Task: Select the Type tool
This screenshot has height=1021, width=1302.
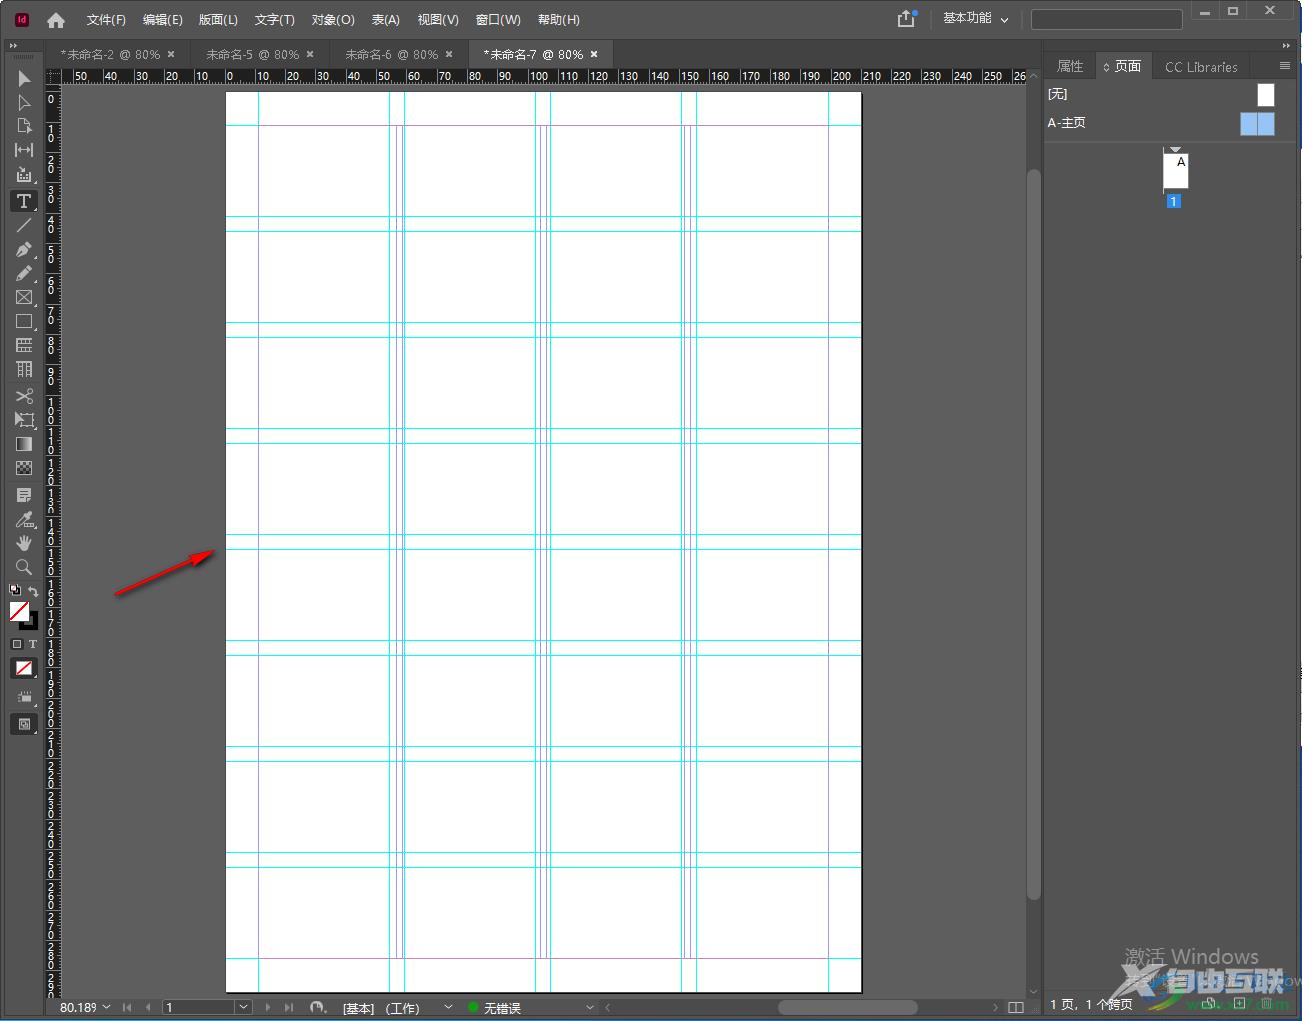Action: pos(24,201)
